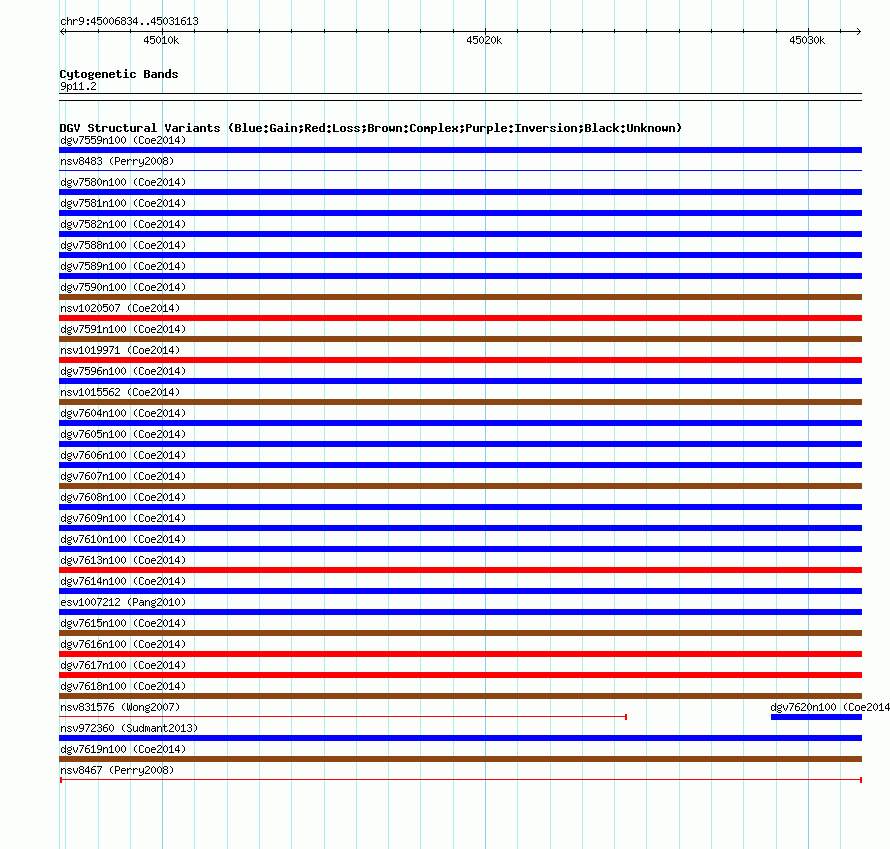Click dgv7614n100 (Coe2014) label
890x849 pixels.
(123, 581)
